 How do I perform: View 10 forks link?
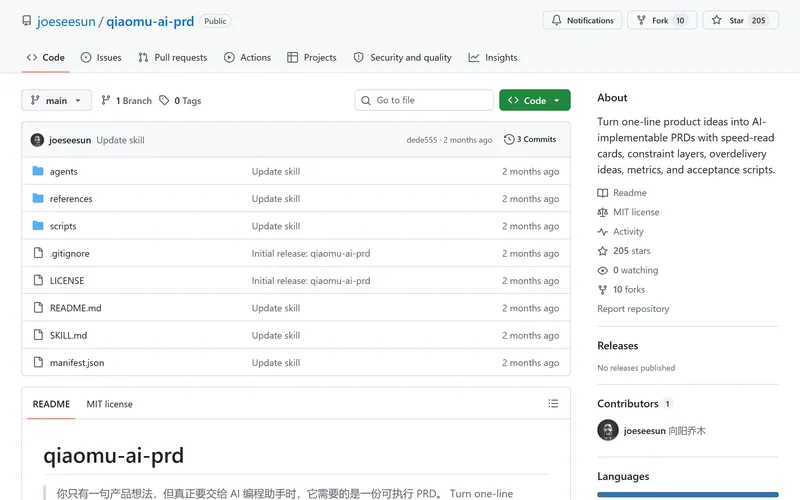coord(621,290)
